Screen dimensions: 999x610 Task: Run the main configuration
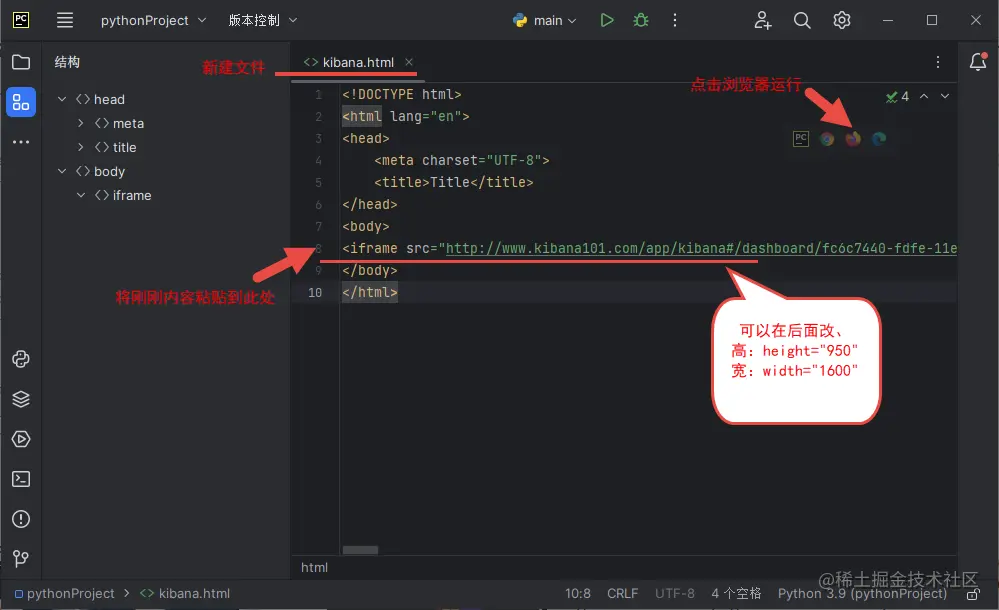607,20
